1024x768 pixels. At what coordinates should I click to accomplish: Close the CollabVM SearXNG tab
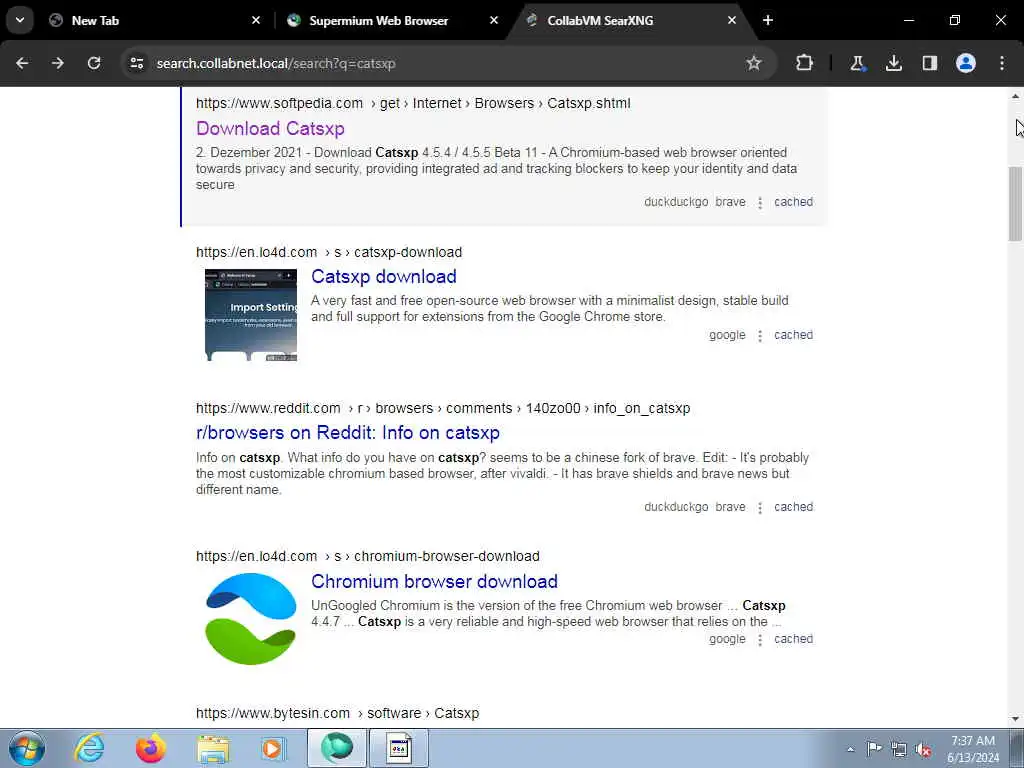[x=732, y=20]
